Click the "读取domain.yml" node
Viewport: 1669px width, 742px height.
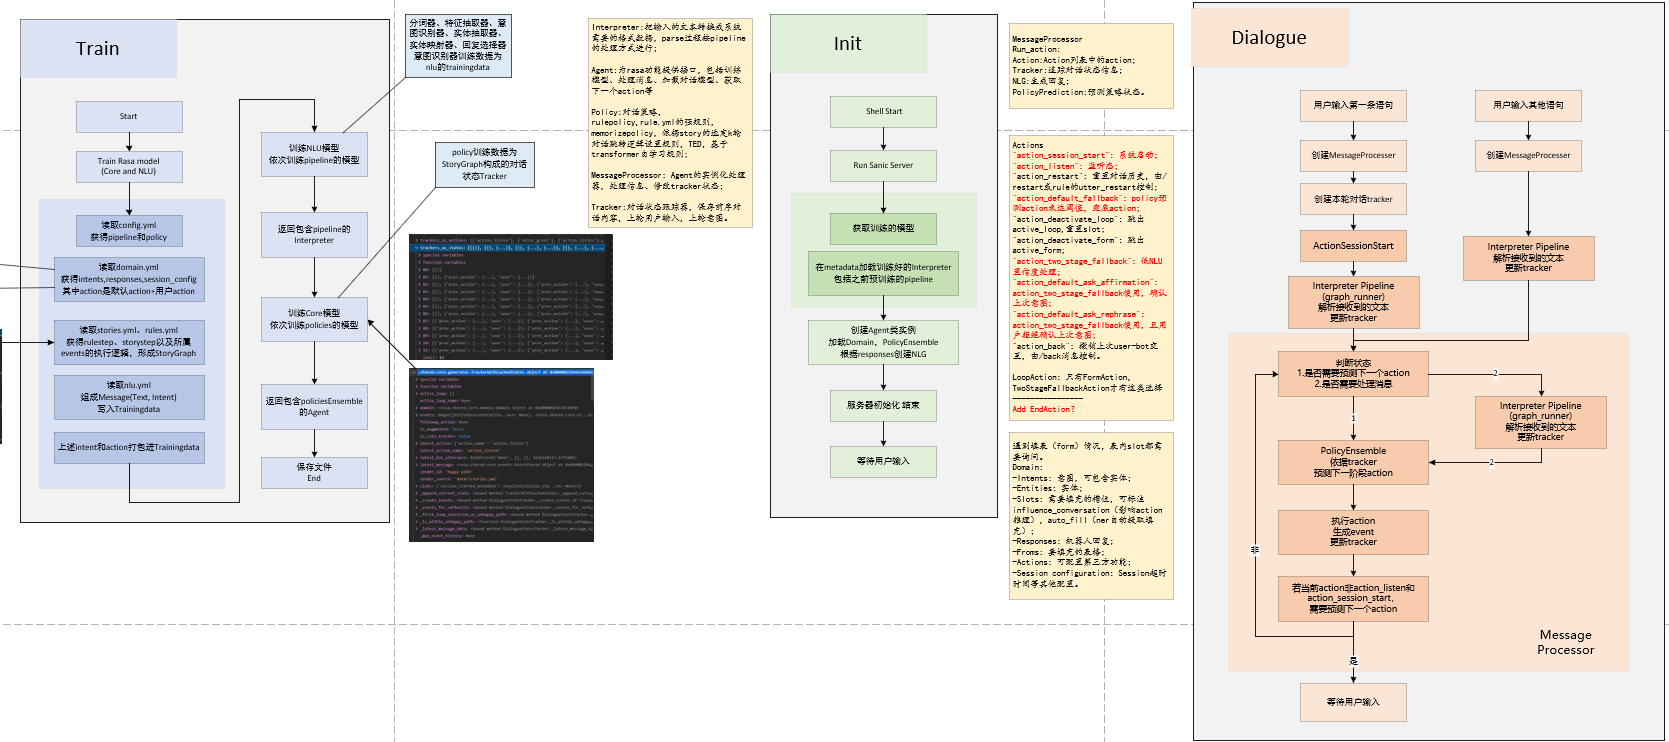[129, 279]
